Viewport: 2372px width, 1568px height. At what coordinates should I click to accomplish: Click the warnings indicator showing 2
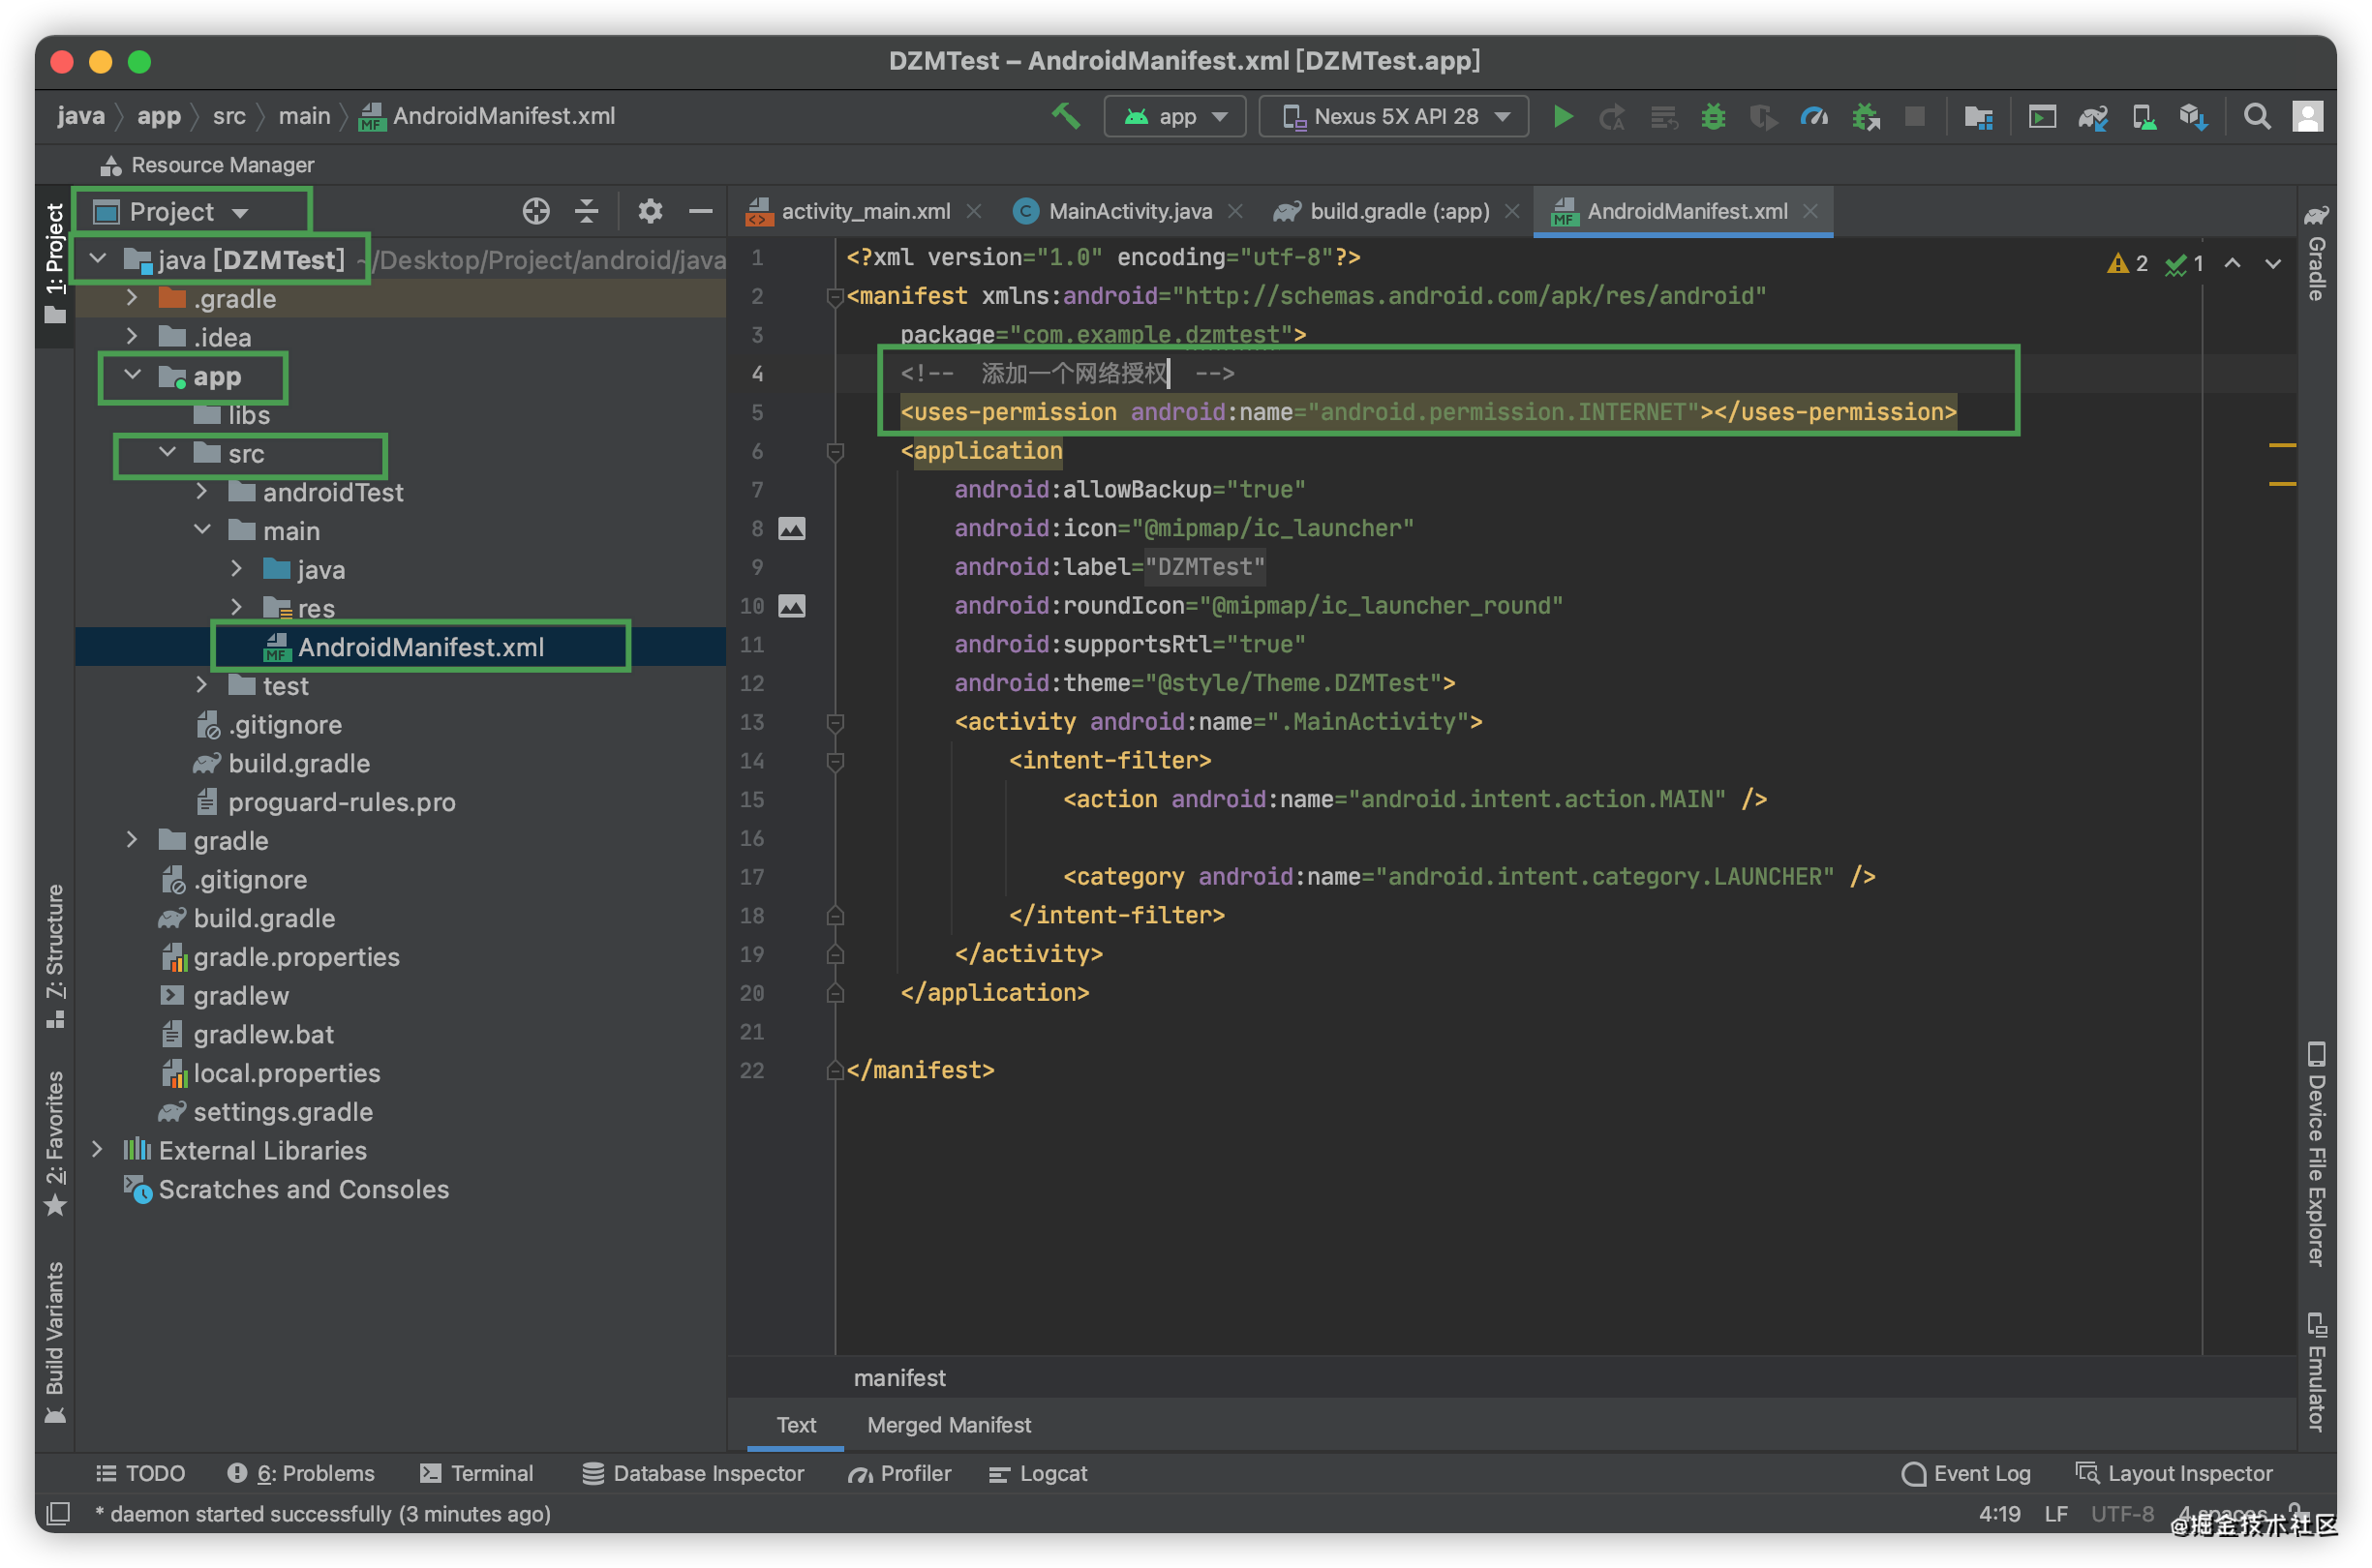point(2126,263)
